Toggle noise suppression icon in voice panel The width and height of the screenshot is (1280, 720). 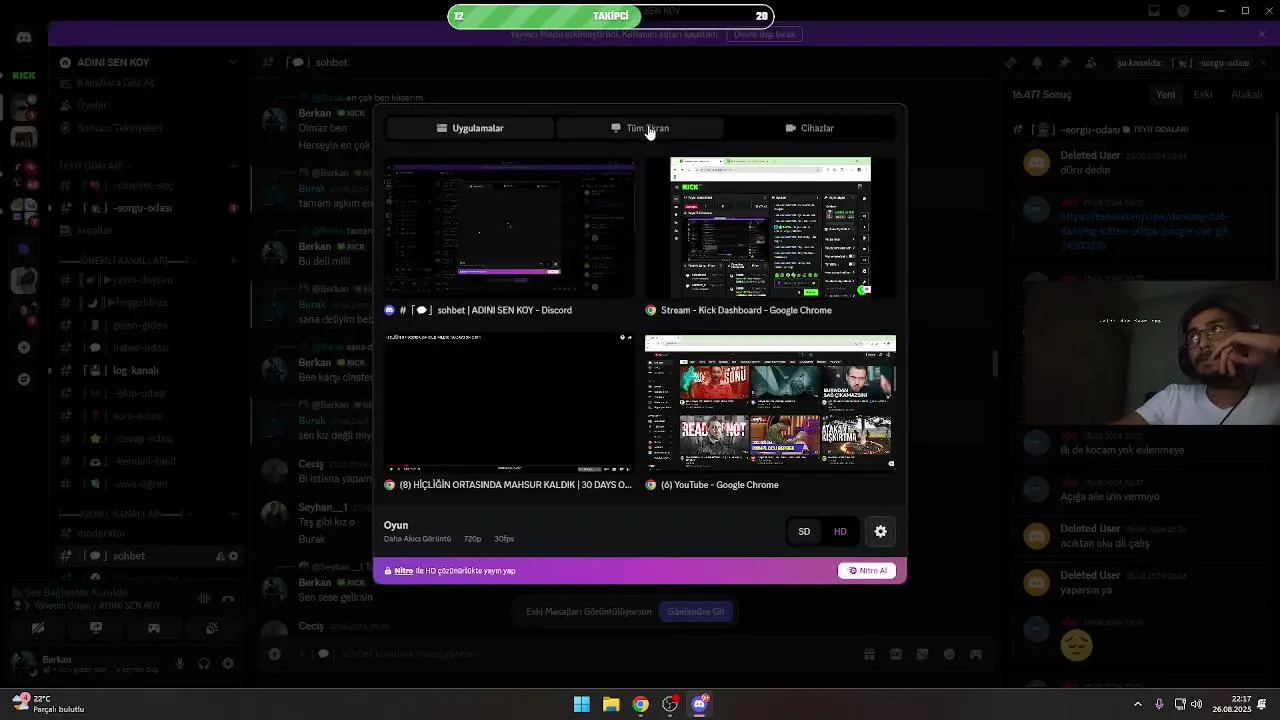(205, 599)
